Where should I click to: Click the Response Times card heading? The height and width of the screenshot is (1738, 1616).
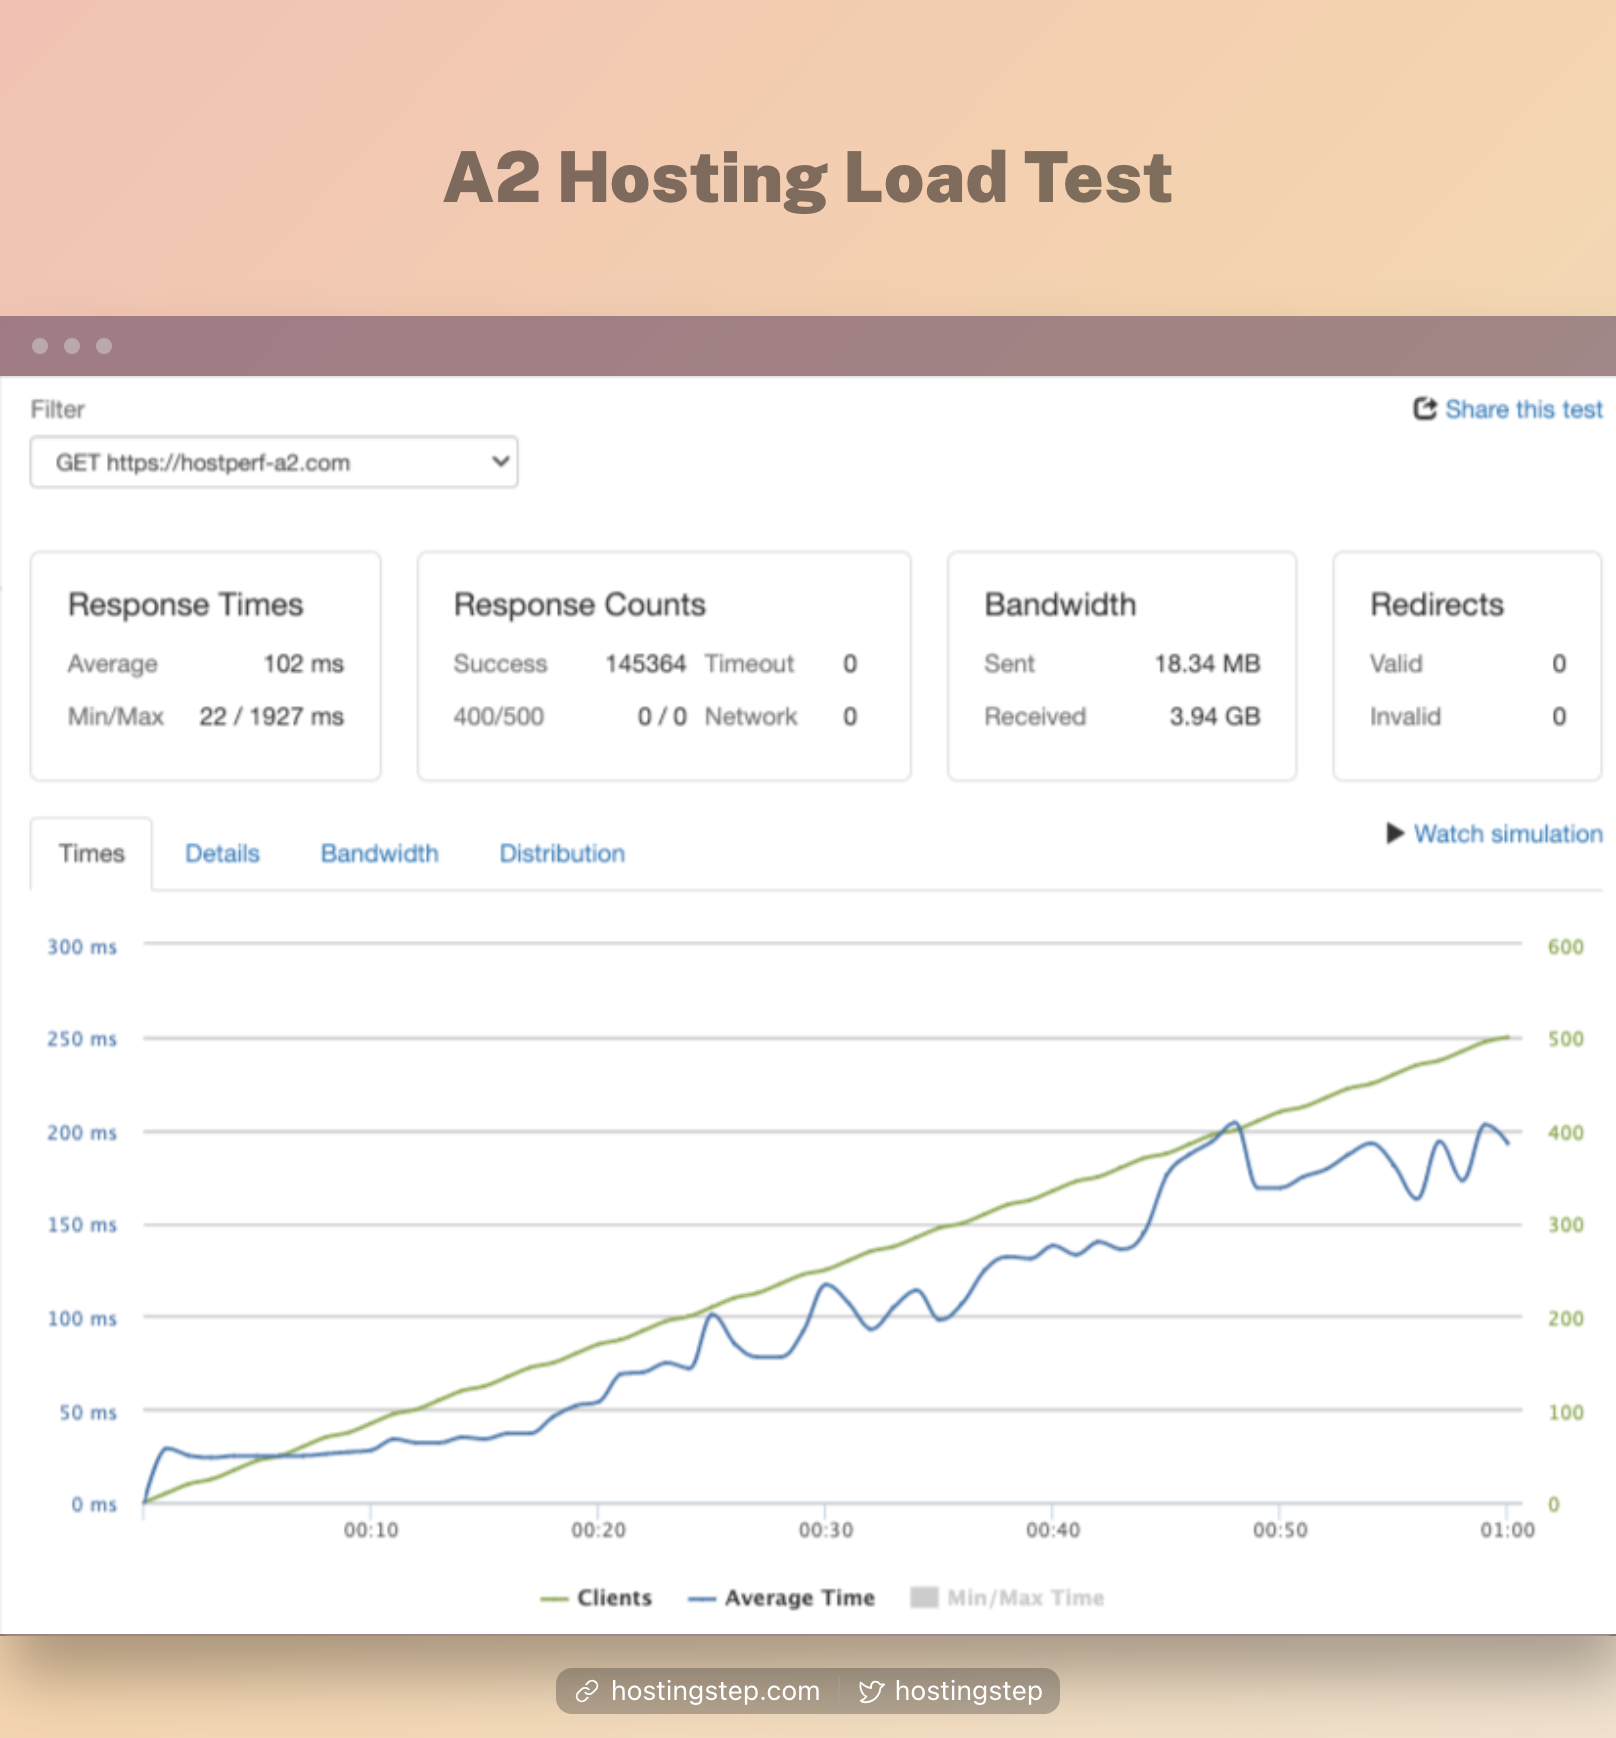click(185, 605)
